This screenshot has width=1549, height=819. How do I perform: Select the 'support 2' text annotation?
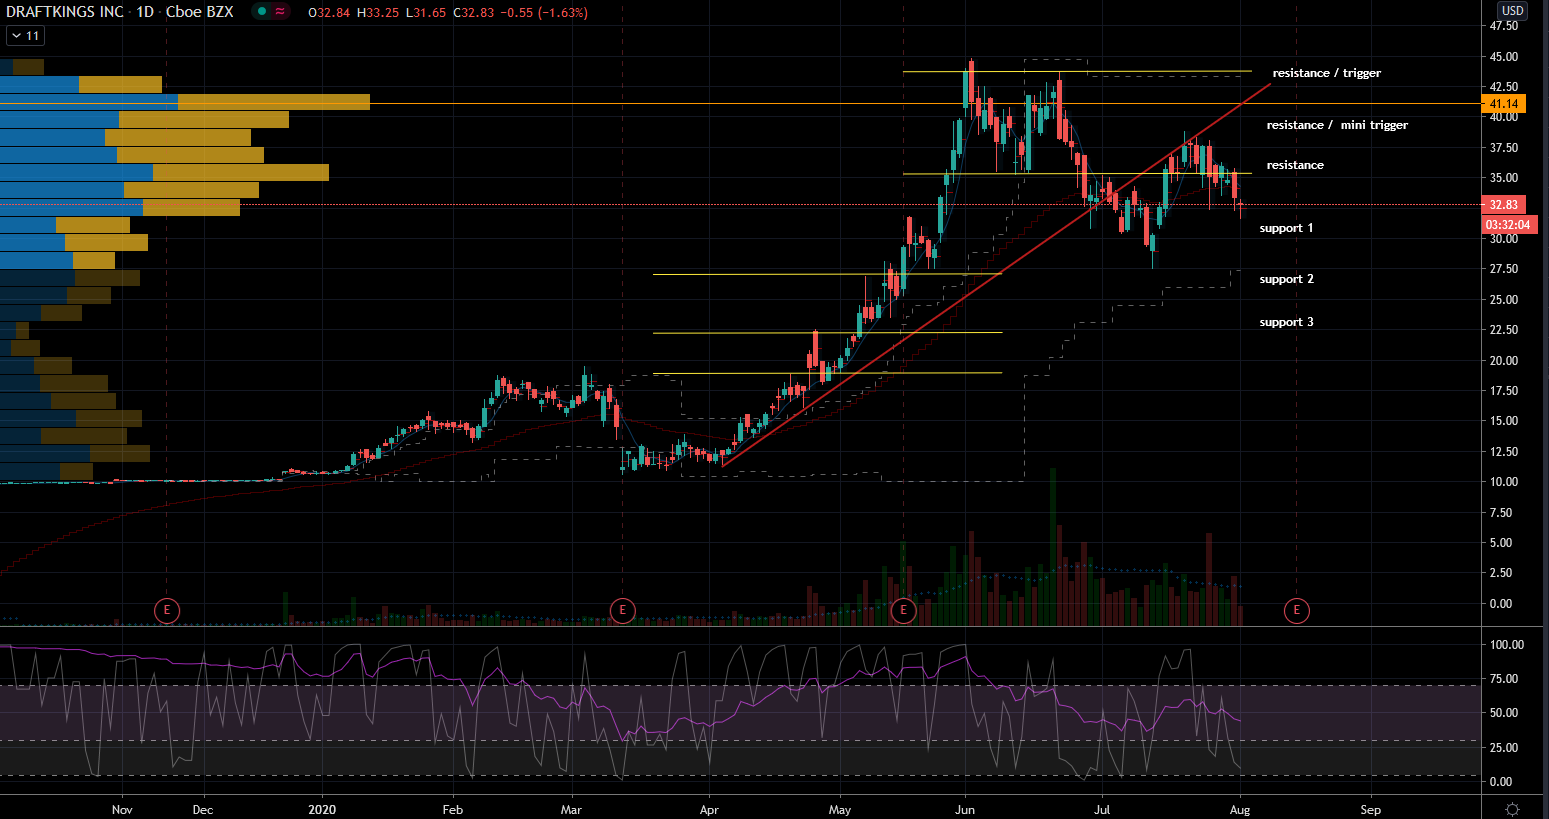point(1287,279)
